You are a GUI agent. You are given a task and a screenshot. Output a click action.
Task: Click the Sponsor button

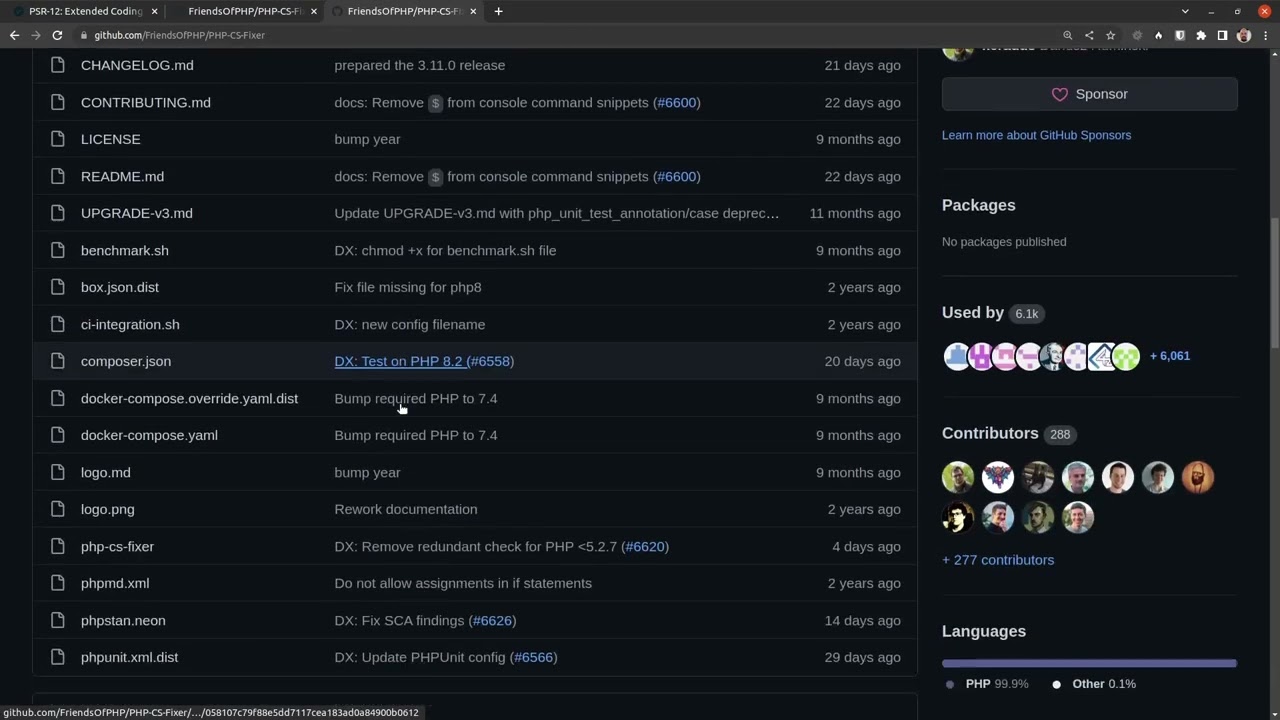[x=1089, y=94]
